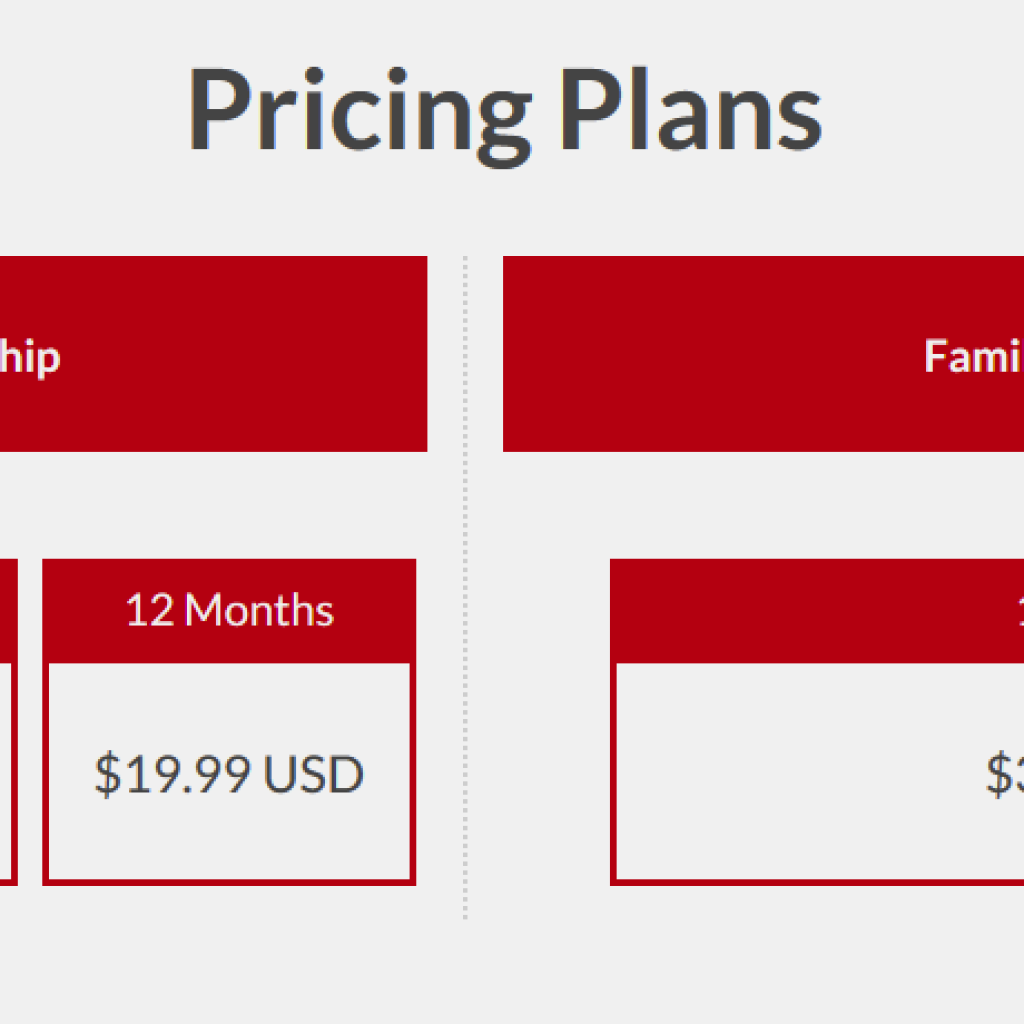This screenshot has height=1024, width=1024.
Task: Click the $19.99 USD price
Action: point(229,775)
